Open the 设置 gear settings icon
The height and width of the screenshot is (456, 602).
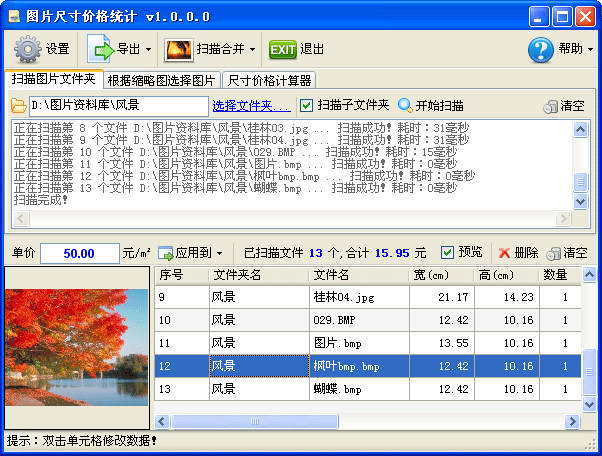(x=27, y=48)
